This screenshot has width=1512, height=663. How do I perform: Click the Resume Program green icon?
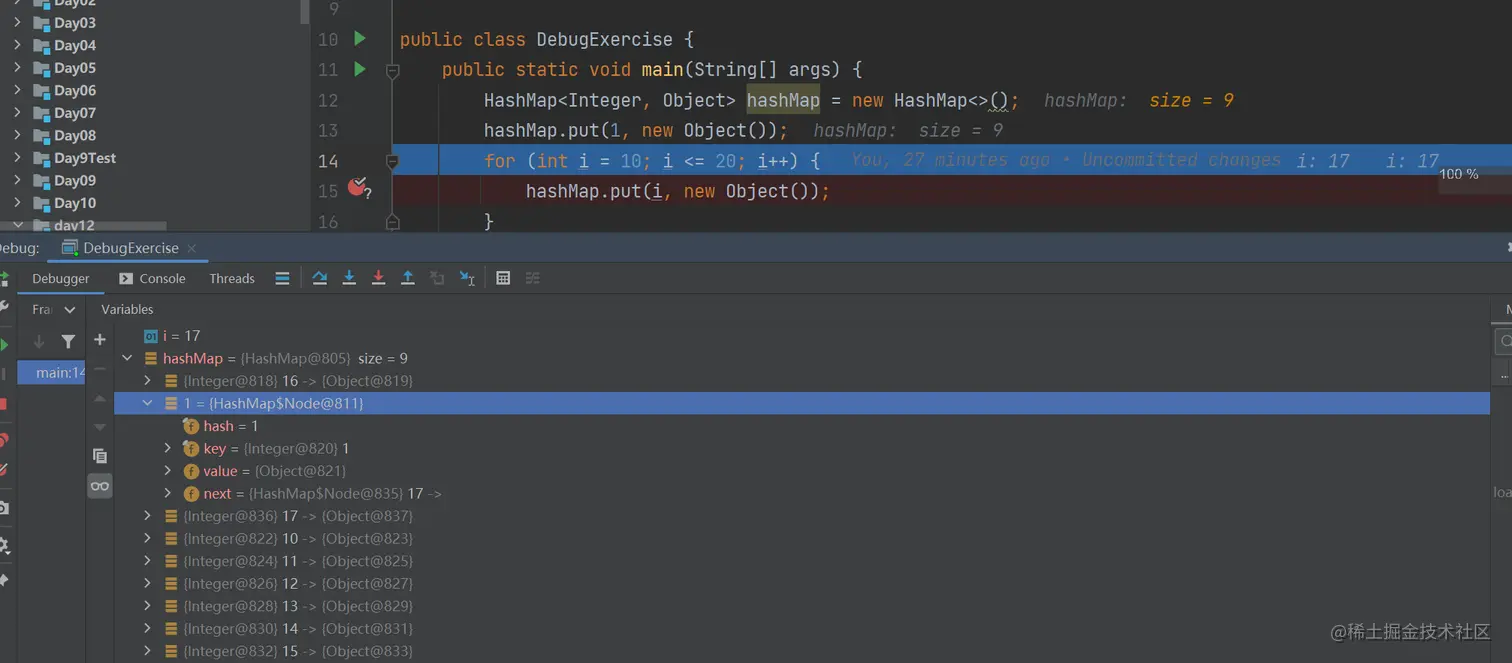coord(4,345)
